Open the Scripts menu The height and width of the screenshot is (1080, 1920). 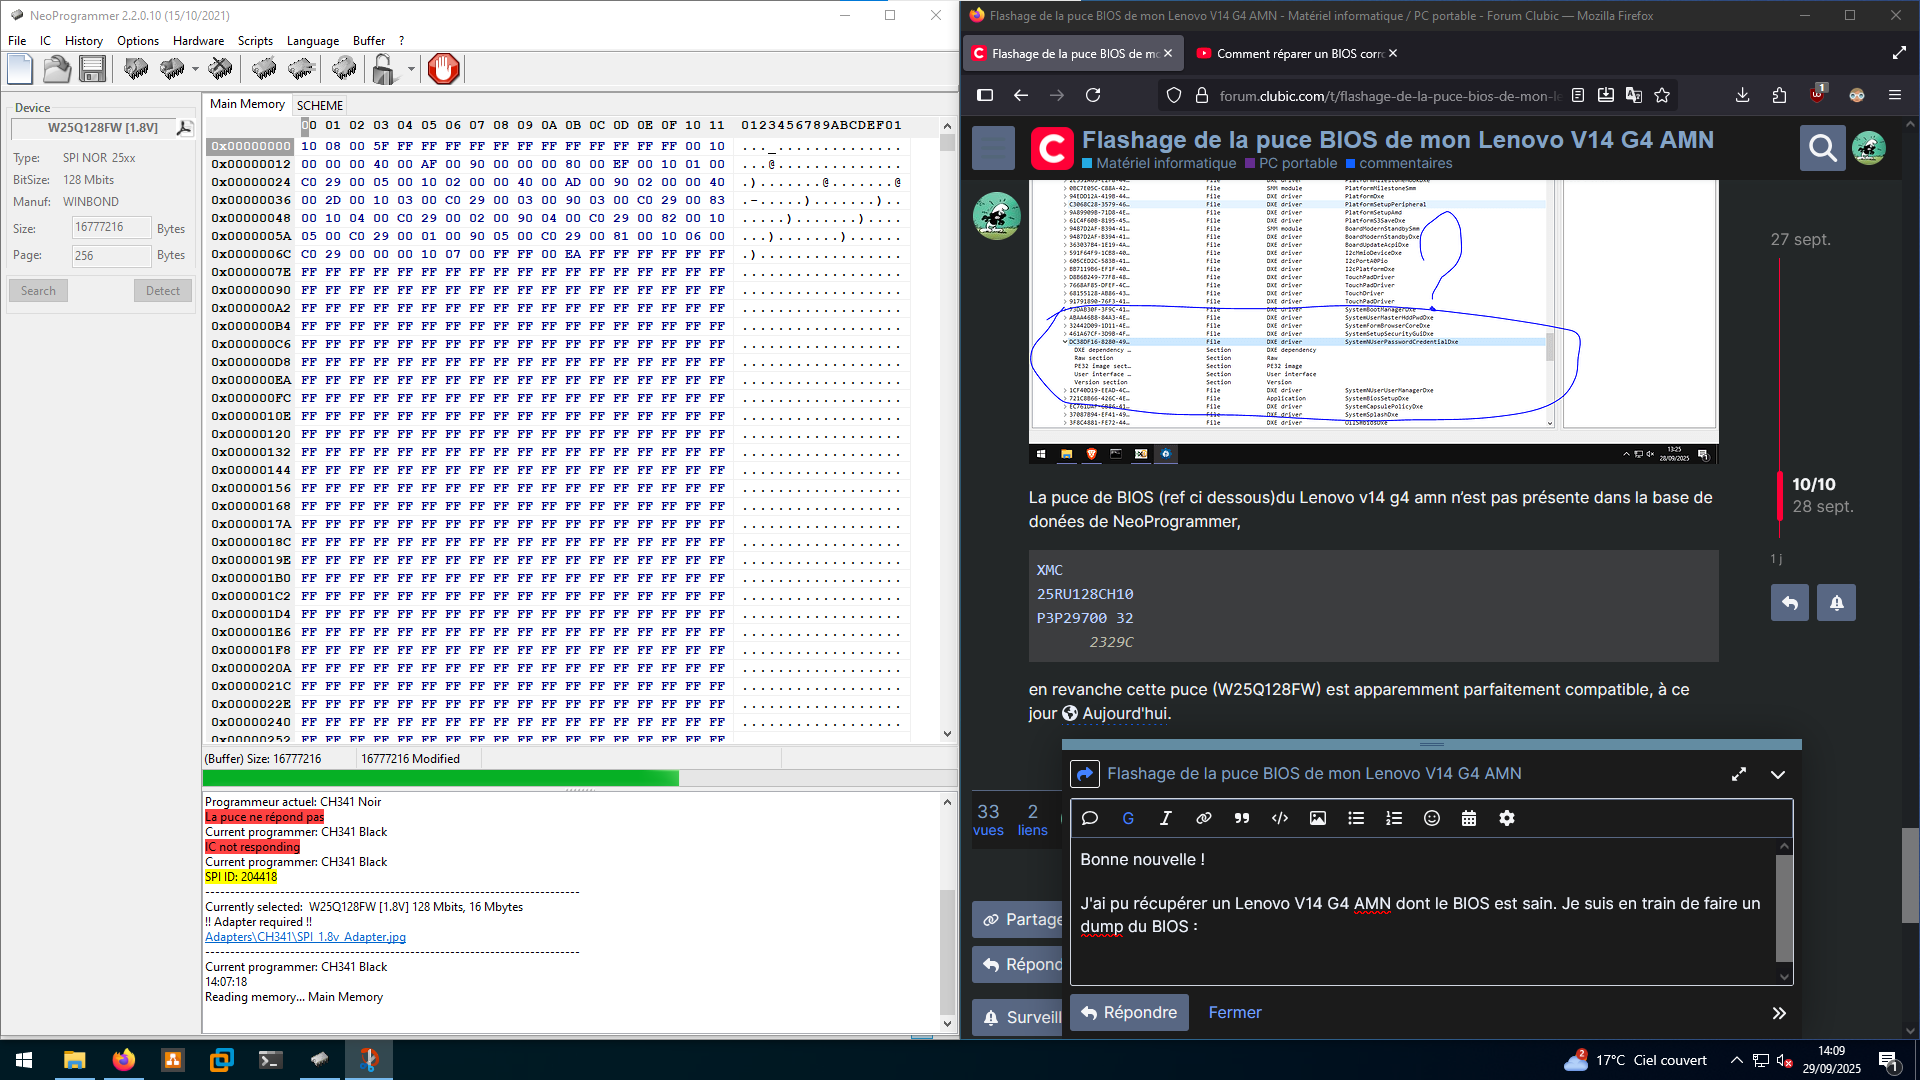point(255,41)
